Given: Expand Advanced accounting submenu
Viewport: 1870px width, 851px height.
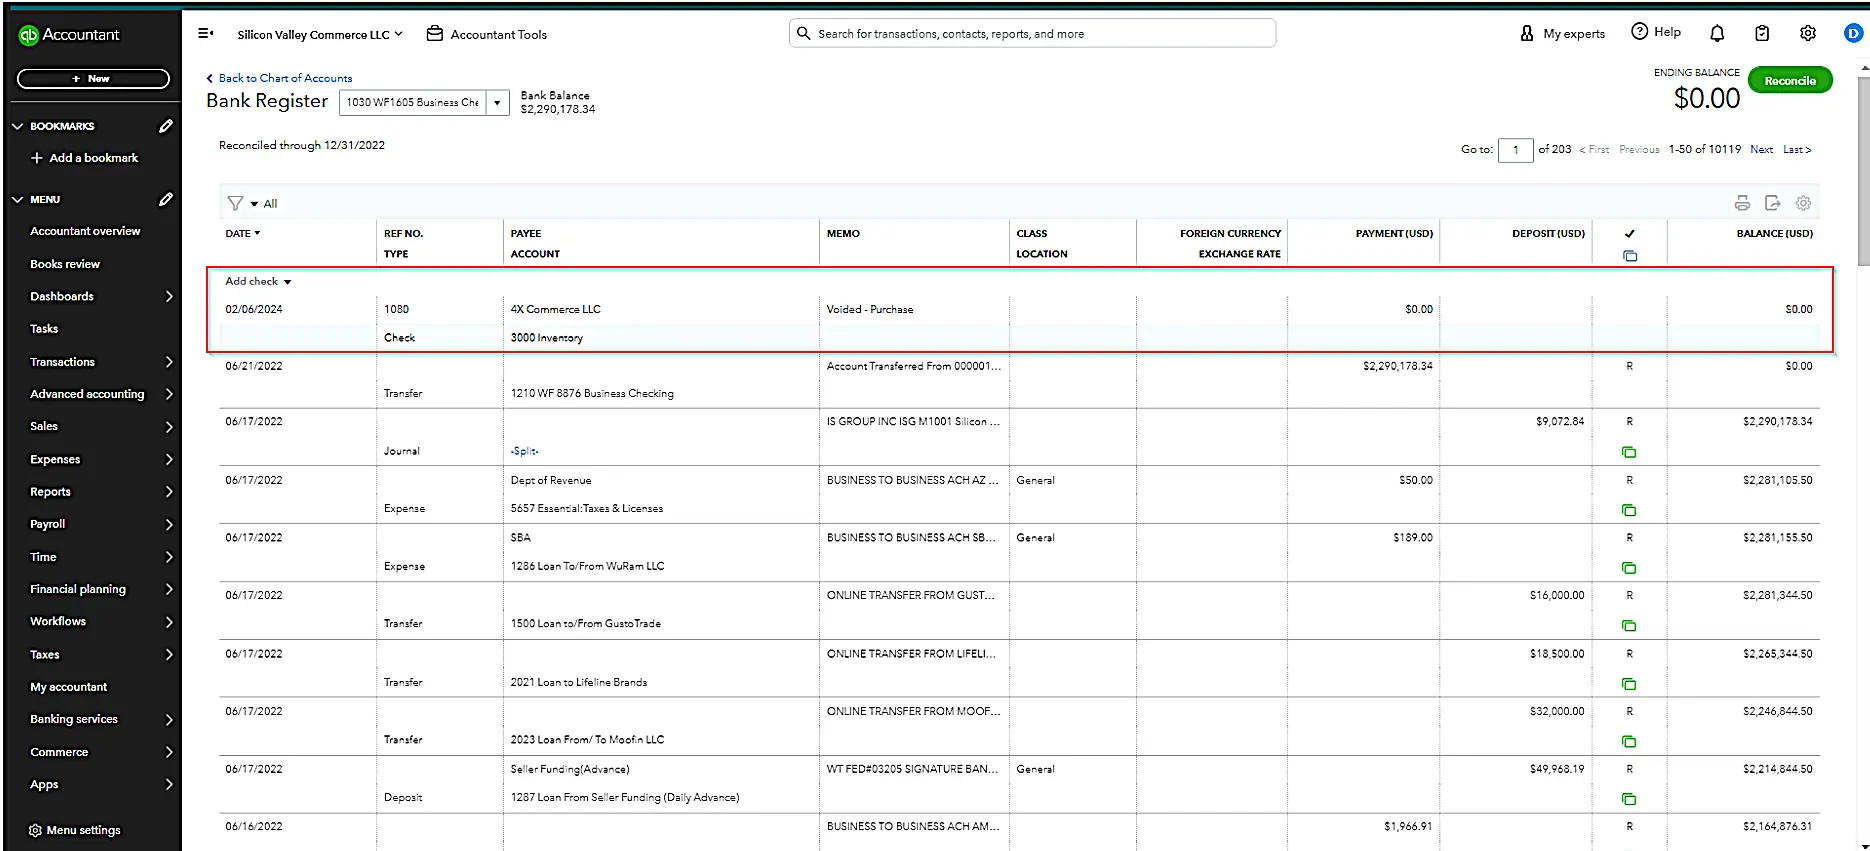Looking at the screenshot, I should click(169, 394).
